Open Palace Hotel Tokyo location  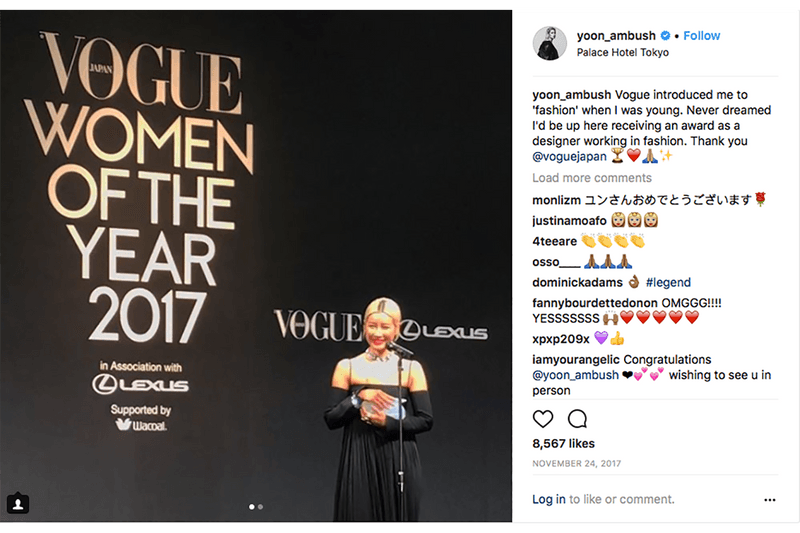(x=622, y=53)
